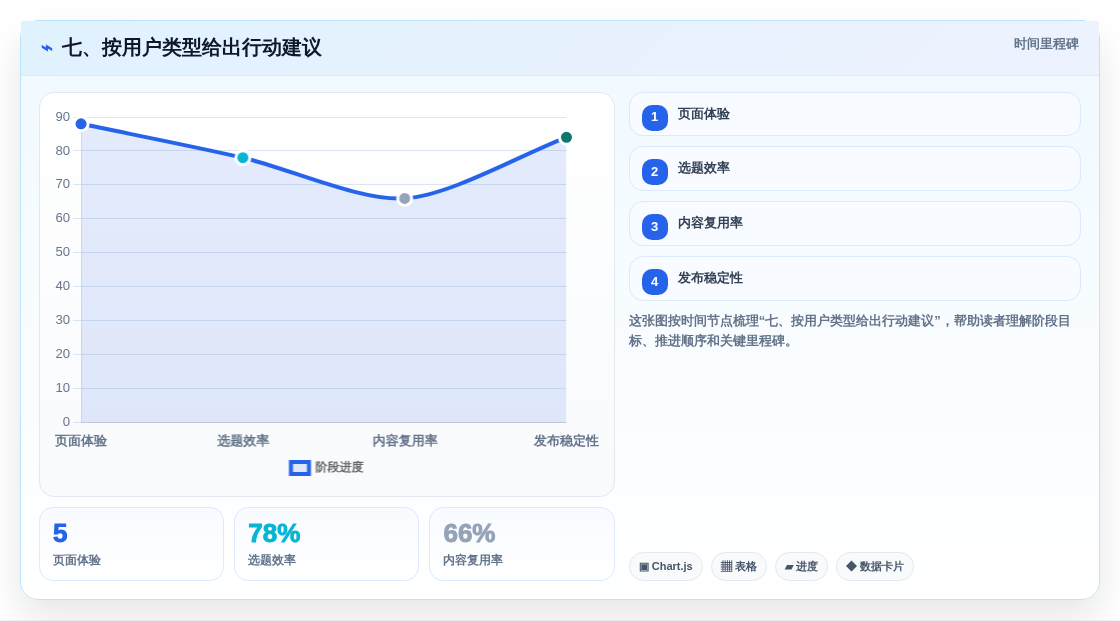1120x621 pixels.
Task: Click the 时间里程碑 label in header
Action: point(1046,44)
